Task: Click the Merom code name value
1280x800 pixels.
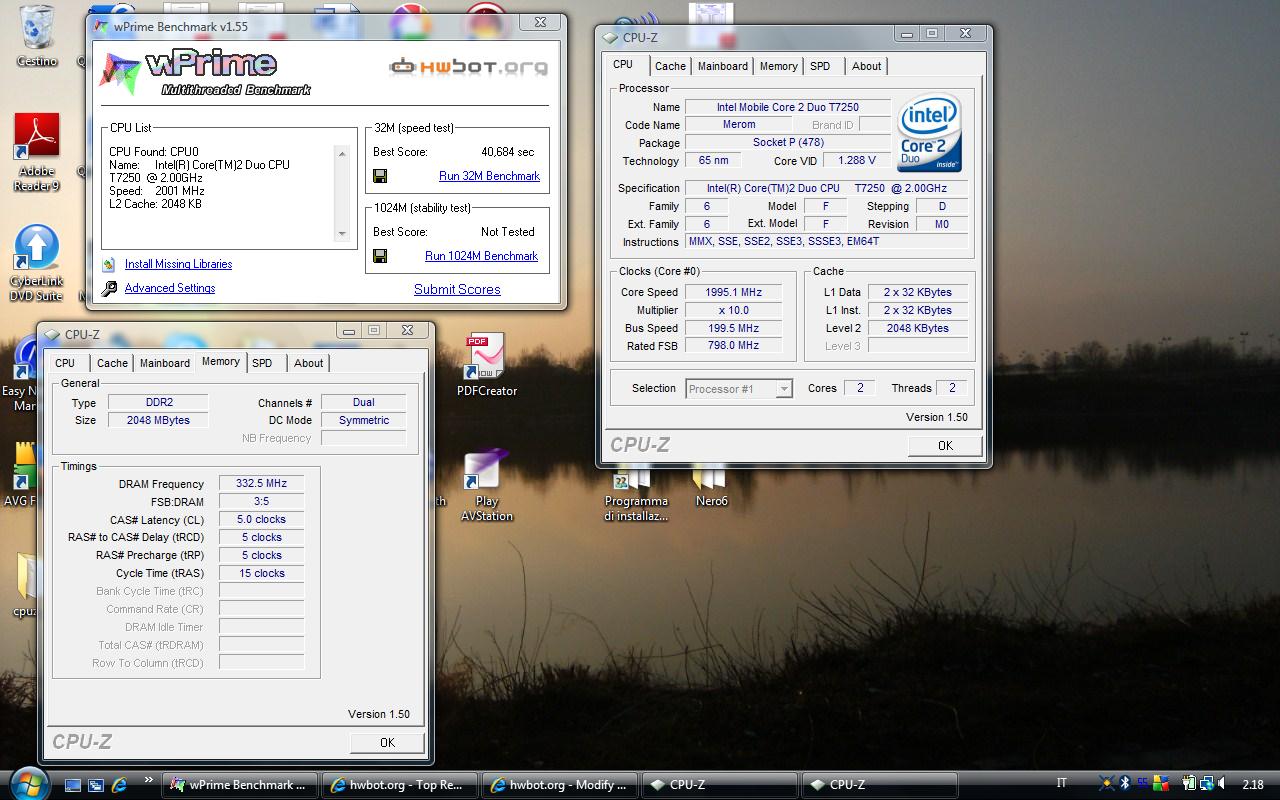Action: coord(739,125)
